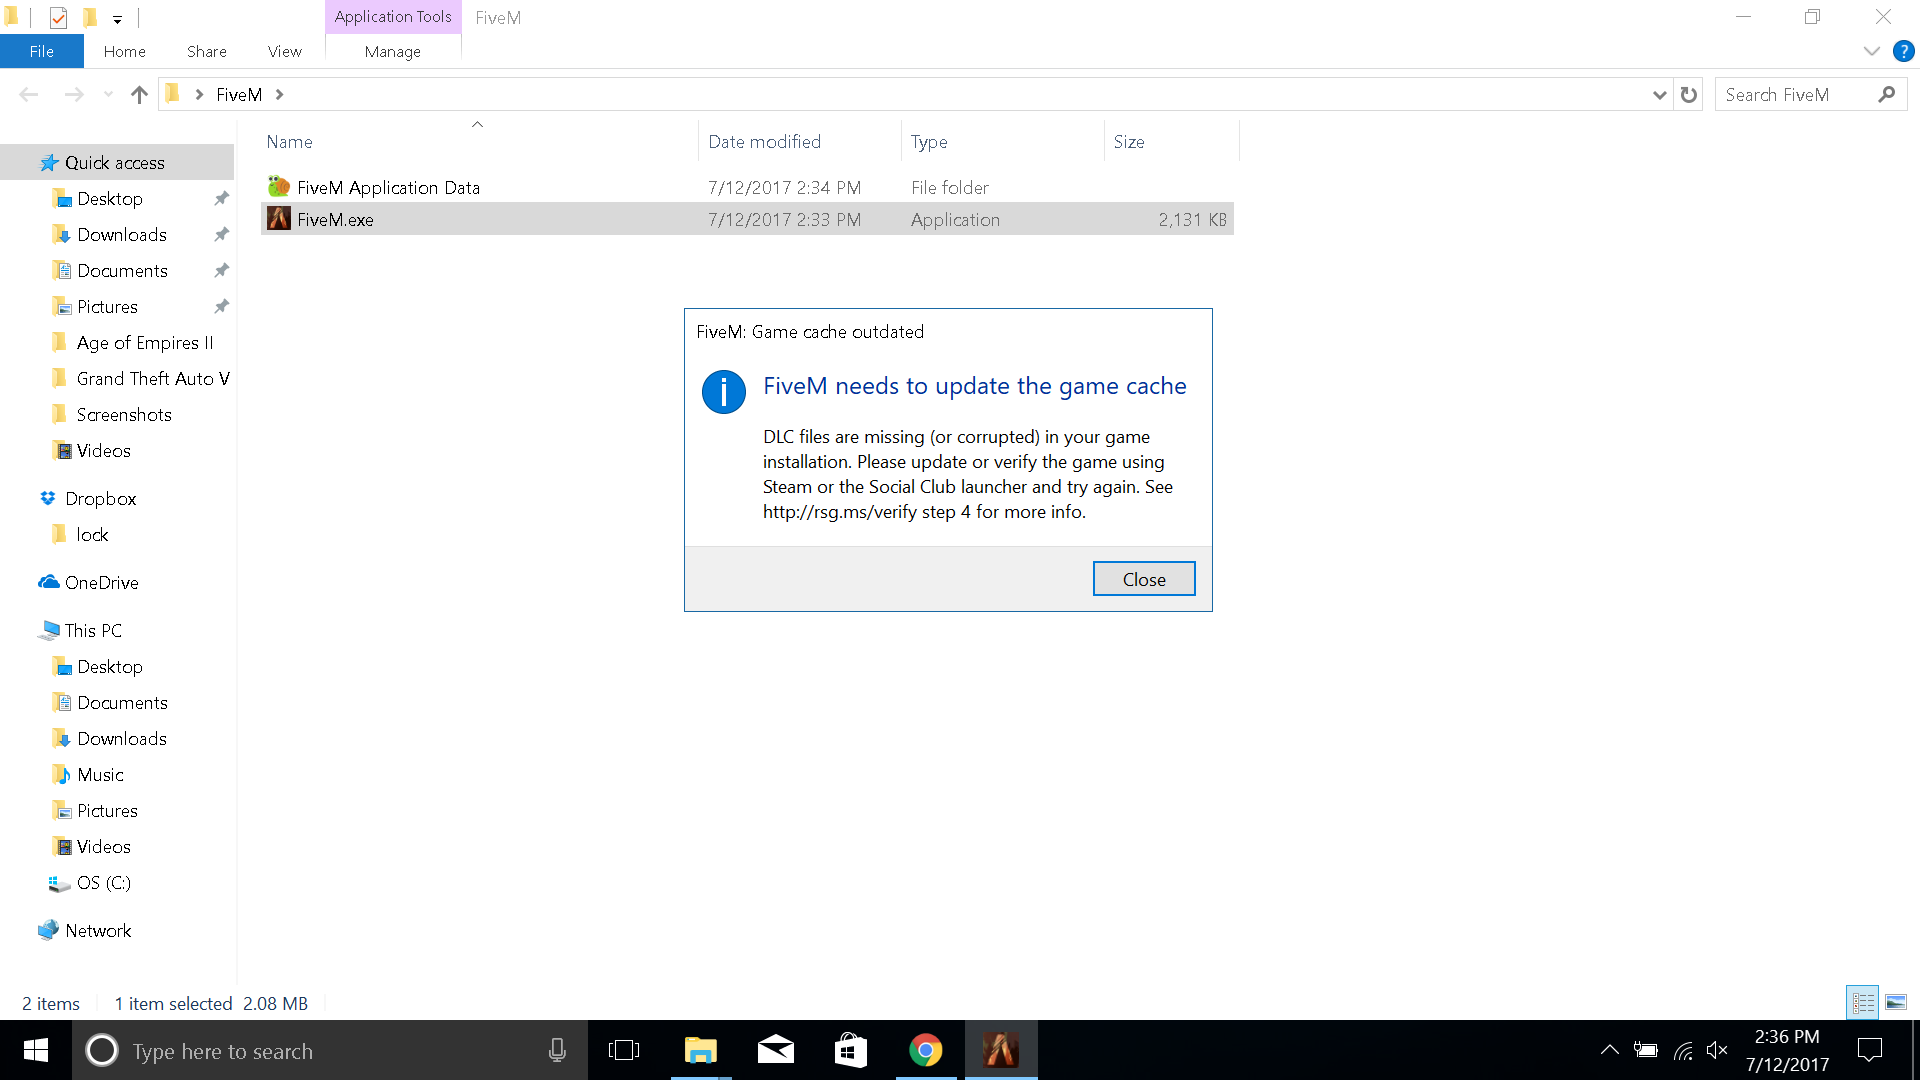1920x1080 pixels.
Task: Refresh the FiveM folder view
Action: click(x=1689, y=94)
